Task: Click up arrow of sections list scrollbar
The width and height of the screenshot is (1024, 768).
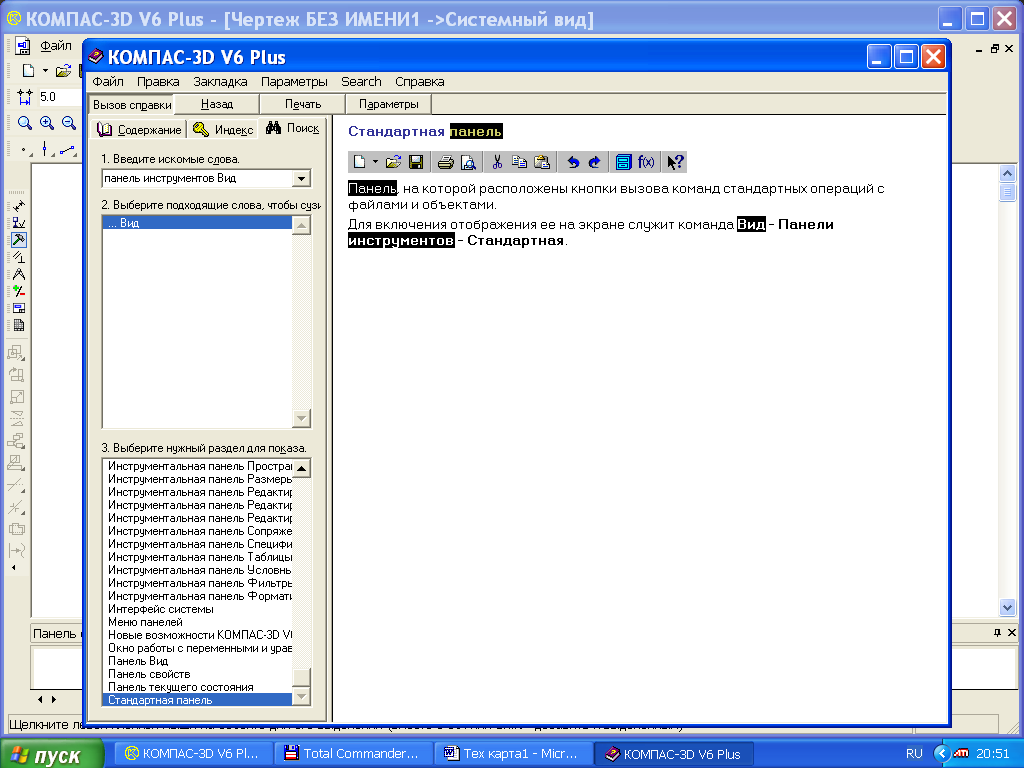Action: tap(301, 468)
